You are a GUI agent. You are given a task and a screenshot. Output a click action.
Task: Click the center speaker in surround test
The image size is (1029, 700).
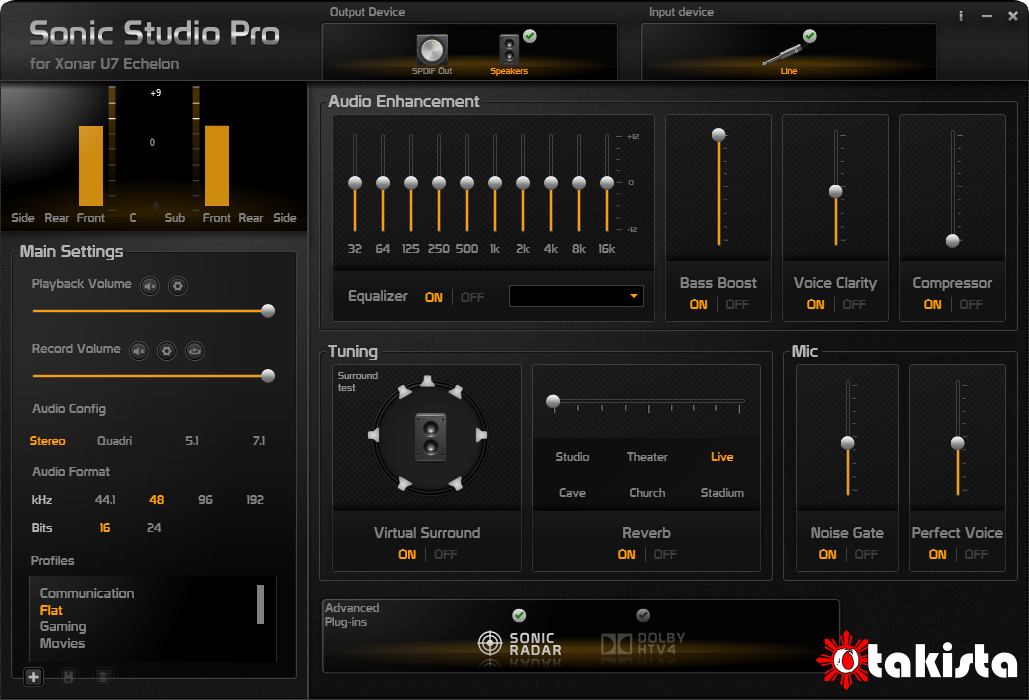pyautogui.click(x=430, y=437)
